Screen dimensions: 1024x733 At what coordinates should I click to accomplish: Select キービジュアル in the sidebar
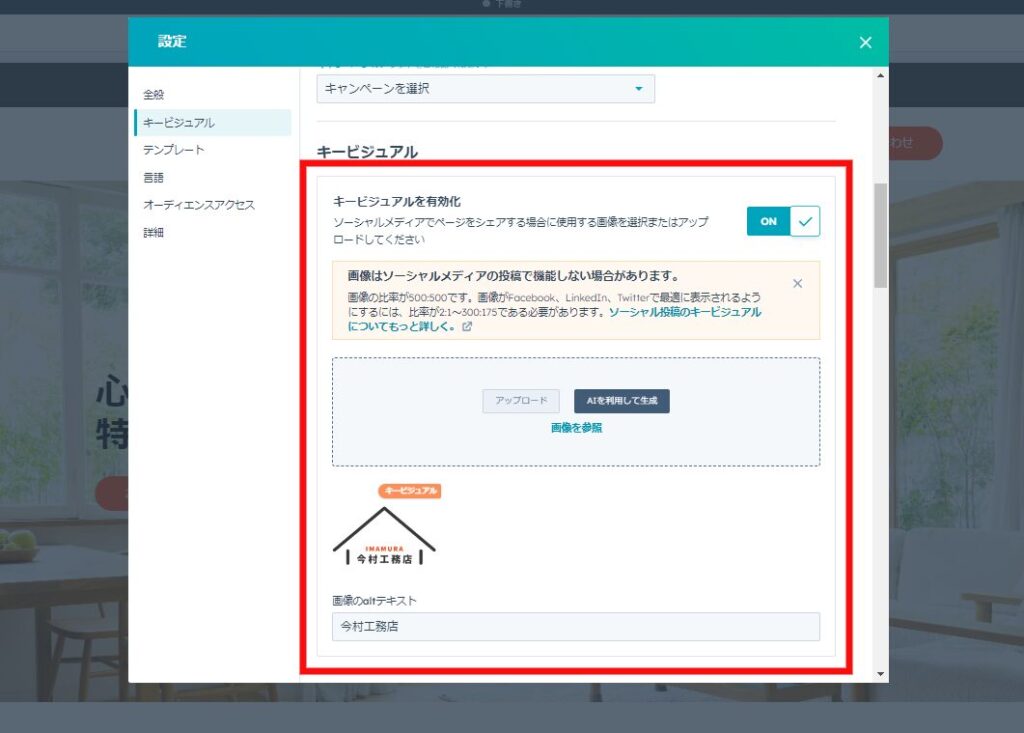point(178,123)
